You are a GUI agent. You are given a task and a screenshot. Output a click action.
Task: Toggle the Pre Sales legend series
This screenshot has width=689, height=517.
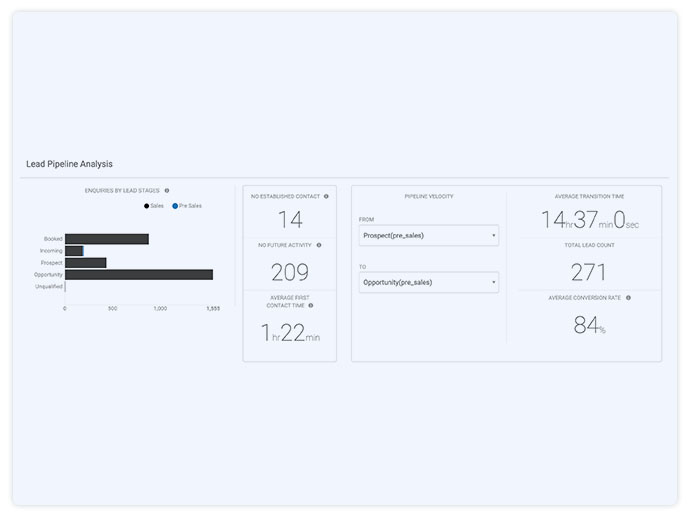pyautogui.click(x=187, y=206)
